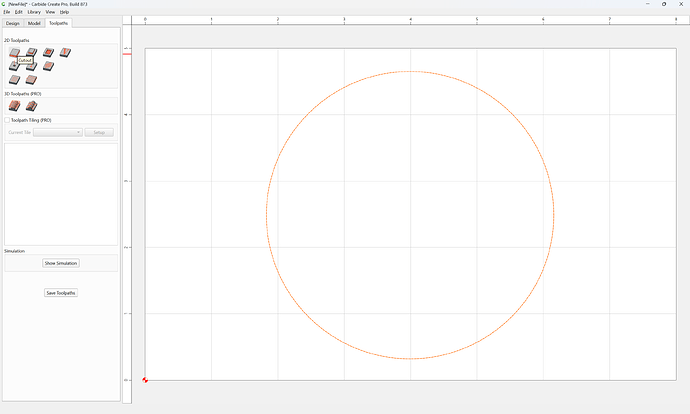Click the first toolpath icon in third row
This screenshot has height=414, width=690.
click(x=15, y=80)
